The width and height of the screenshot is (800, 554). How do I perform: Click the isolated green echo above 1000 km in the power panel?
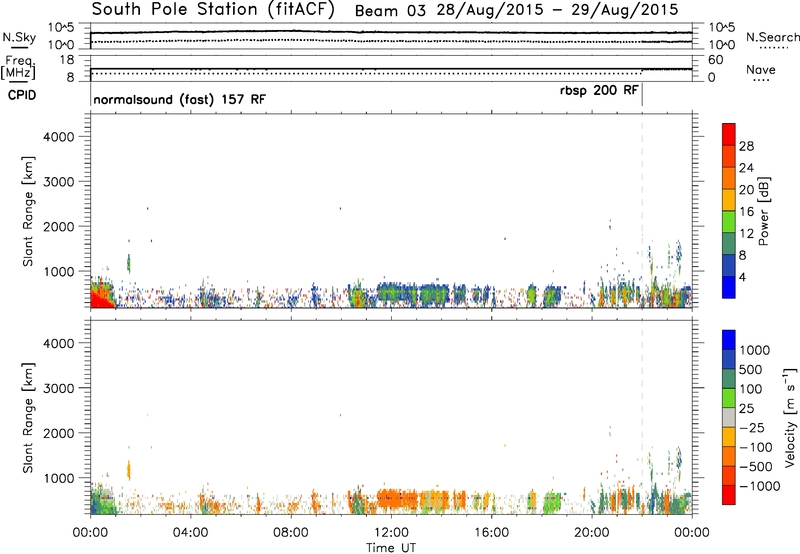point(129,263)
